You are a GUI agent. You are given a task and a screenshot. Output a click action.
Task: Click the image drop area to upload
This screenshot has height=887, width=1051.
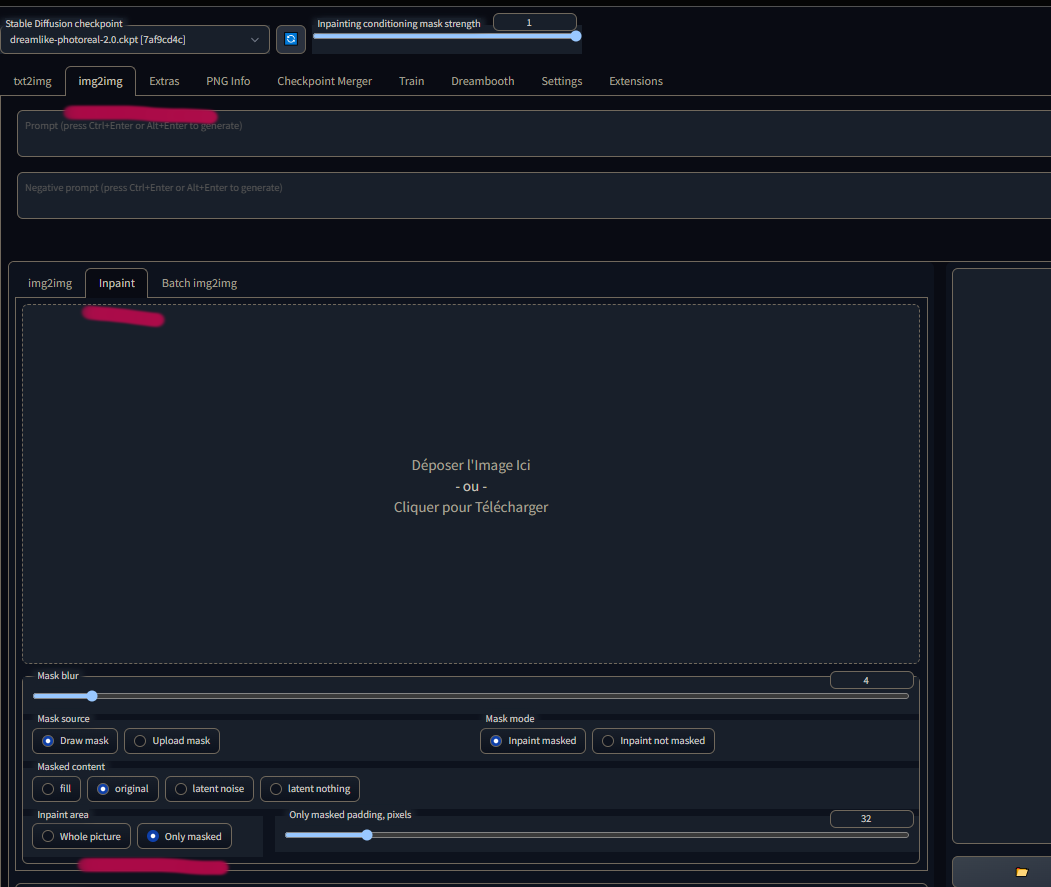(471, 485)
